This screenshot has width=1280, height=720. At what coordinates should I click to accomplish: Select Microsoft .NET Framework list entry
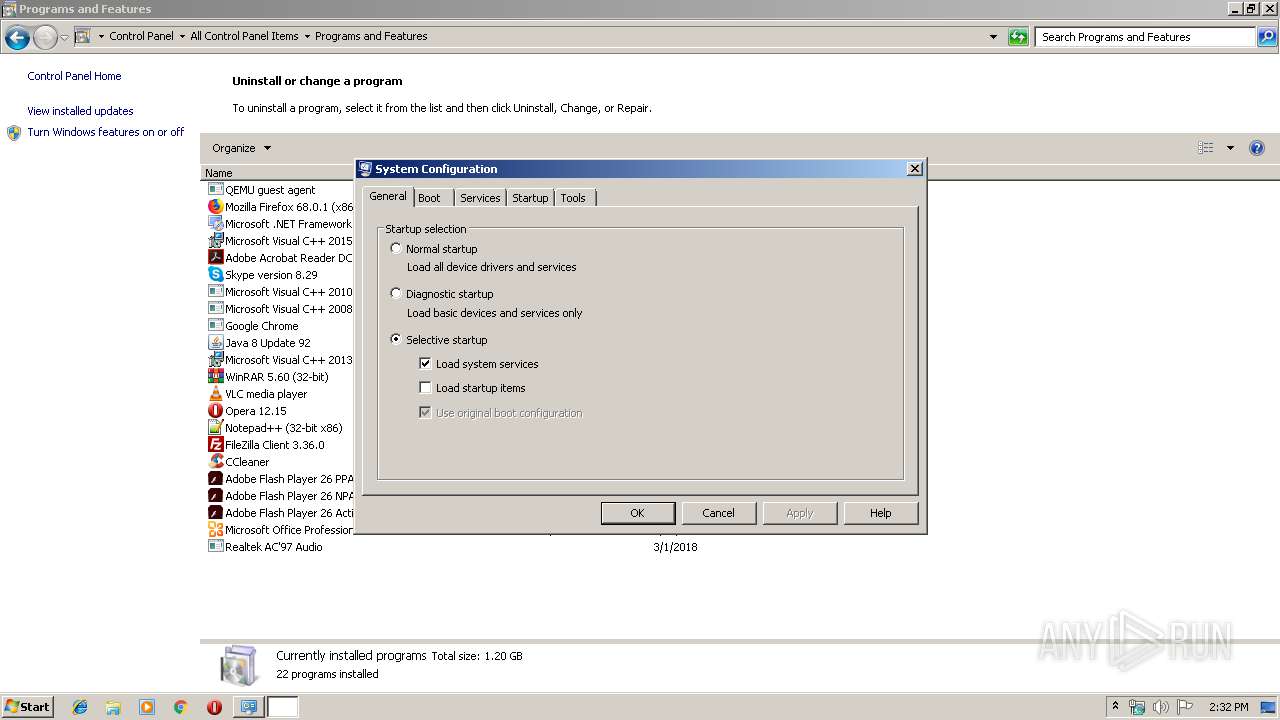click(279, 223)
